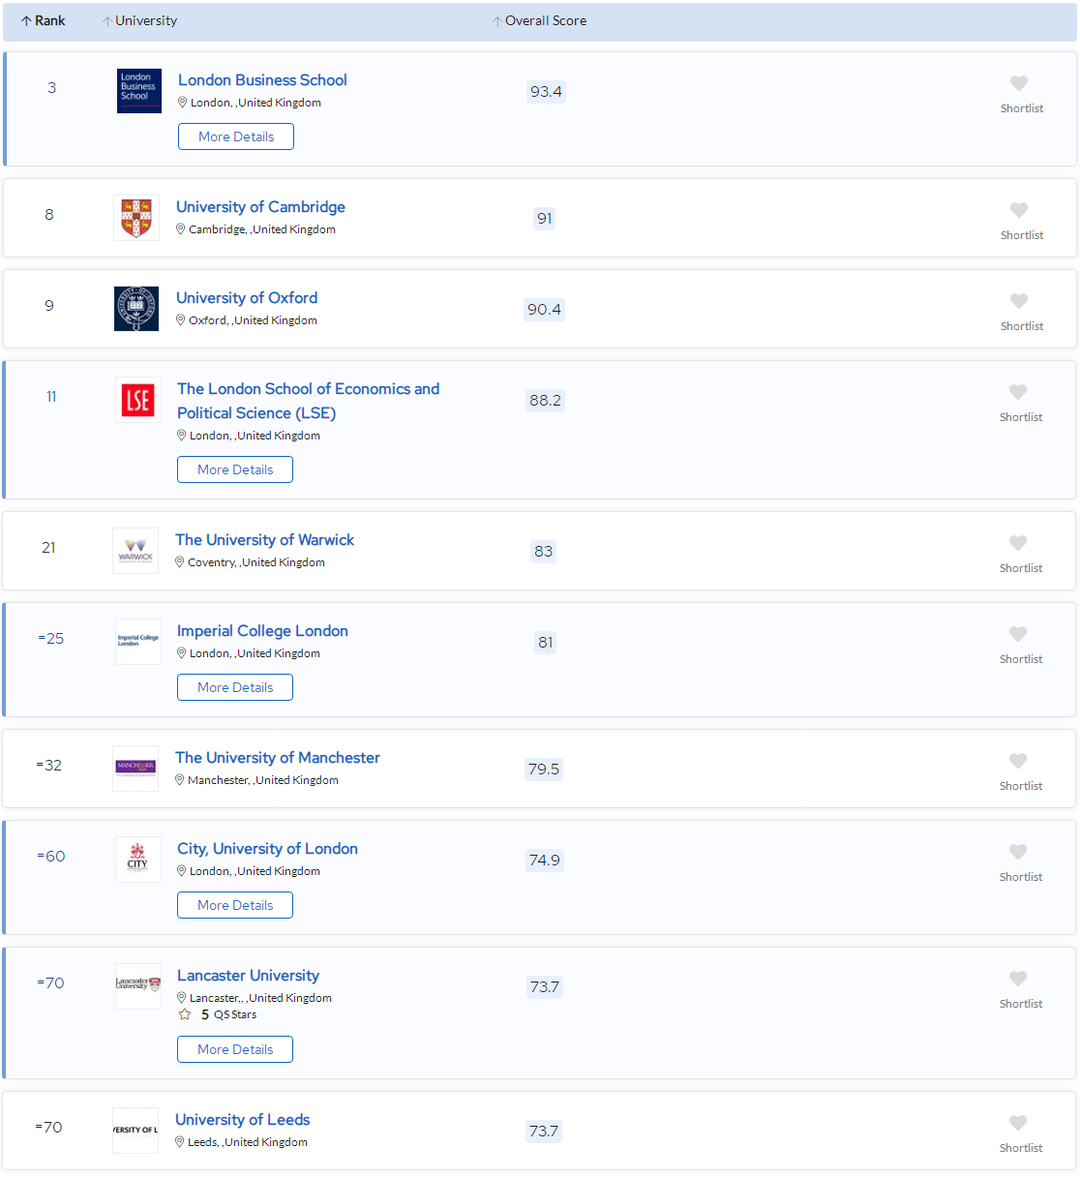Click the London Business School logo
Image resolution: width=1080 pixels, height=1178 pixels.
[138, 91]
